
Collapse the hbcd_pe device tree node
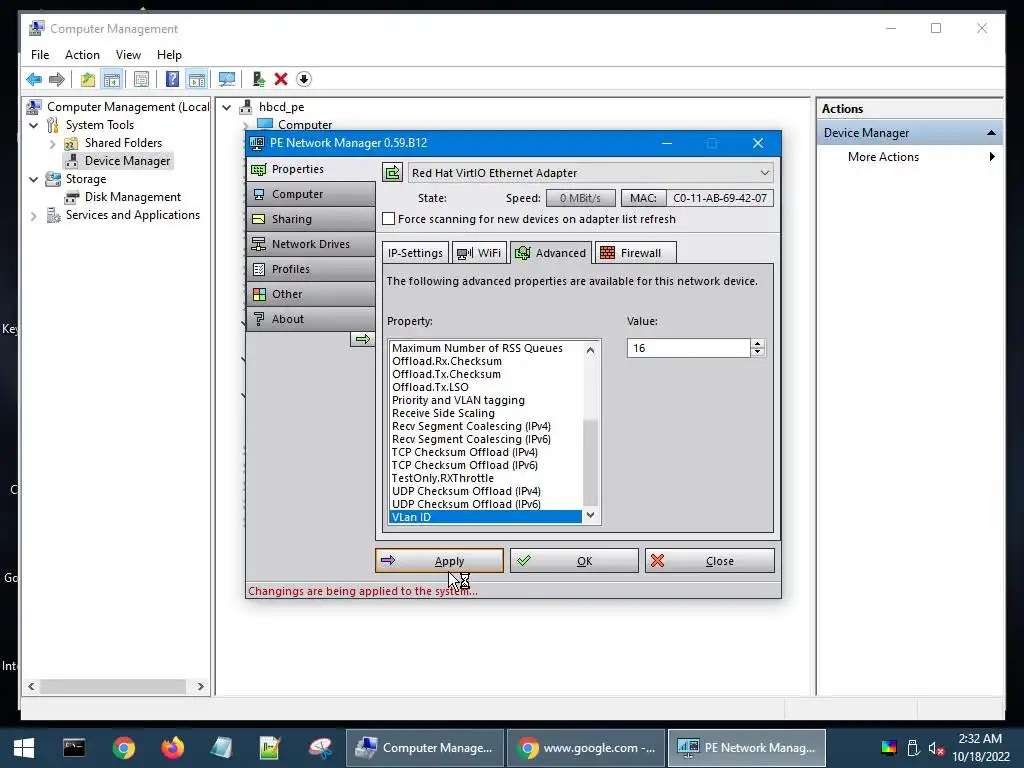tap(227, 107)
